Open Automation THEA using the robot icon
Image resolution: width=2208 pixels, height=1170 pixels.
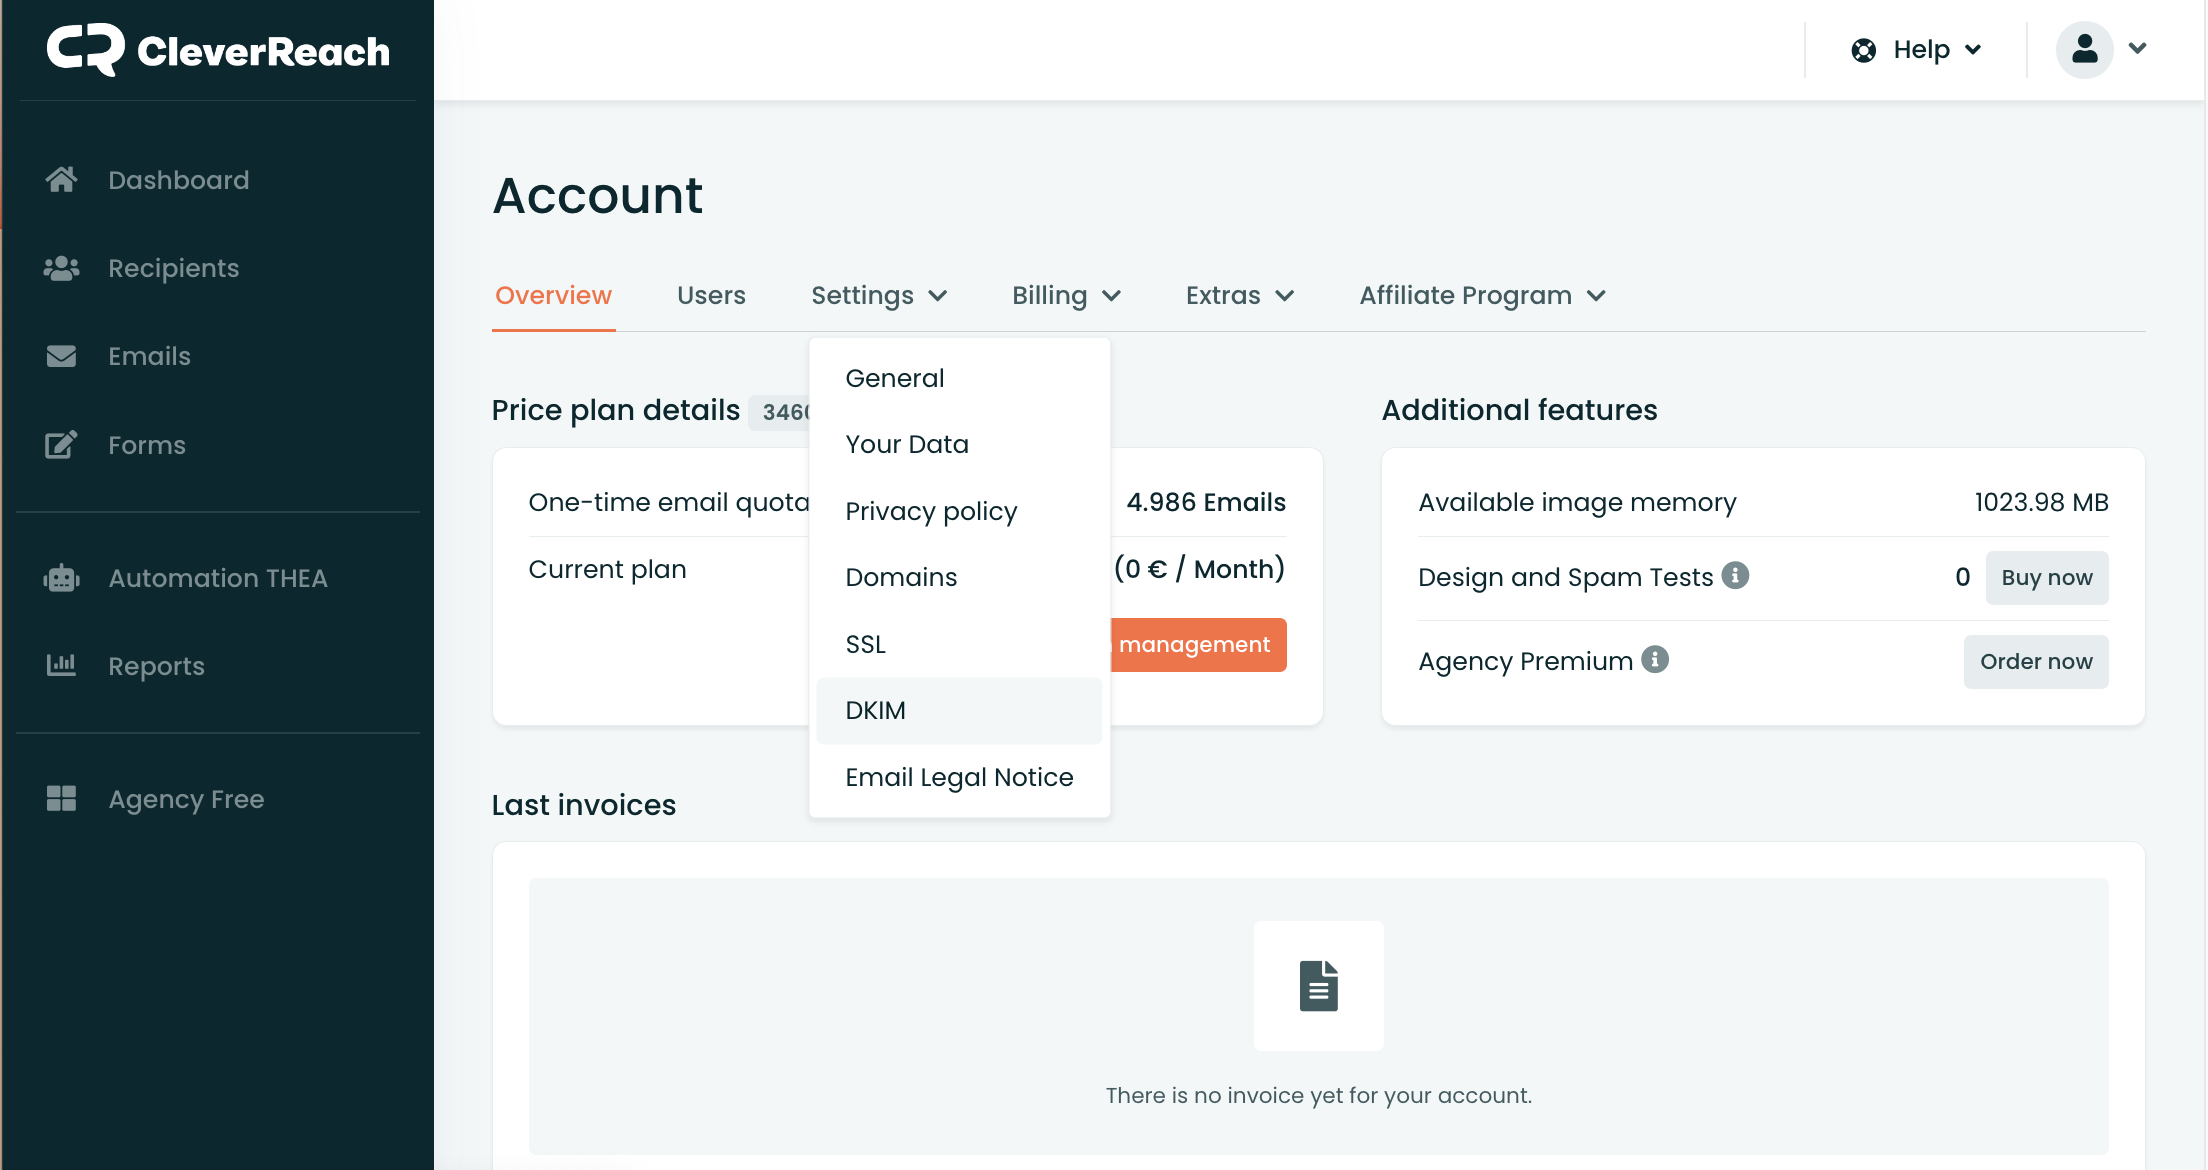61,577
